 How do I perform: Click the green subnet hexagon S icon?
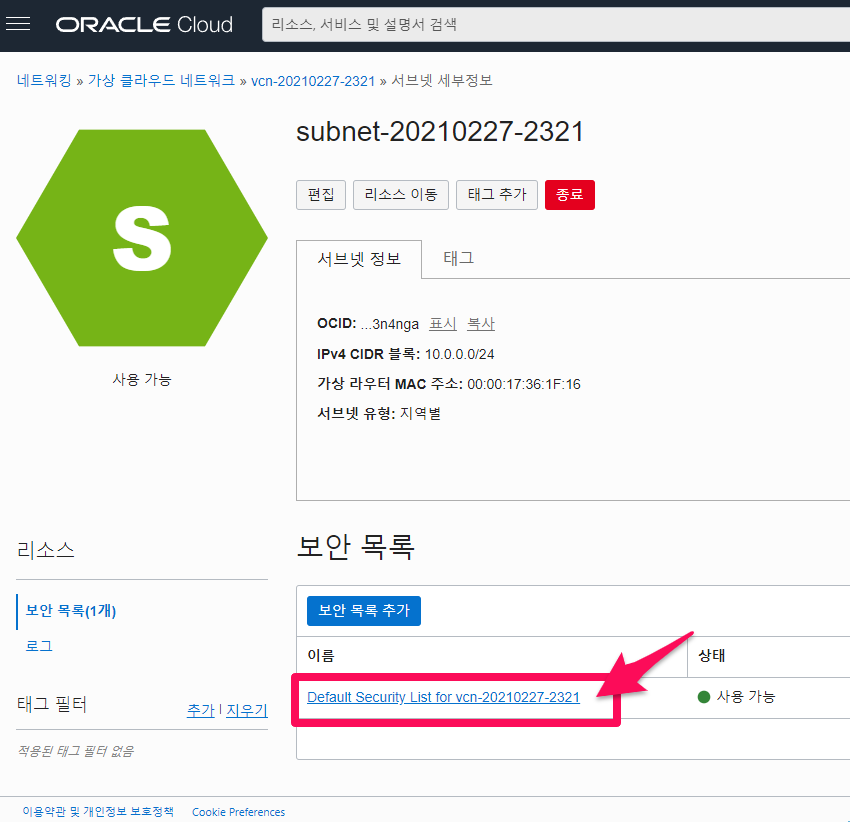(142, 238)
